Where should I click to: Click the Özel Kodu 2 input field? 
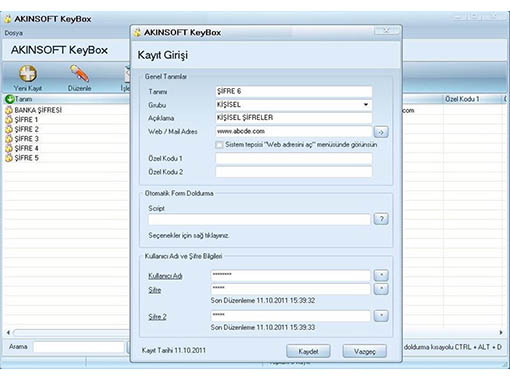294,172
